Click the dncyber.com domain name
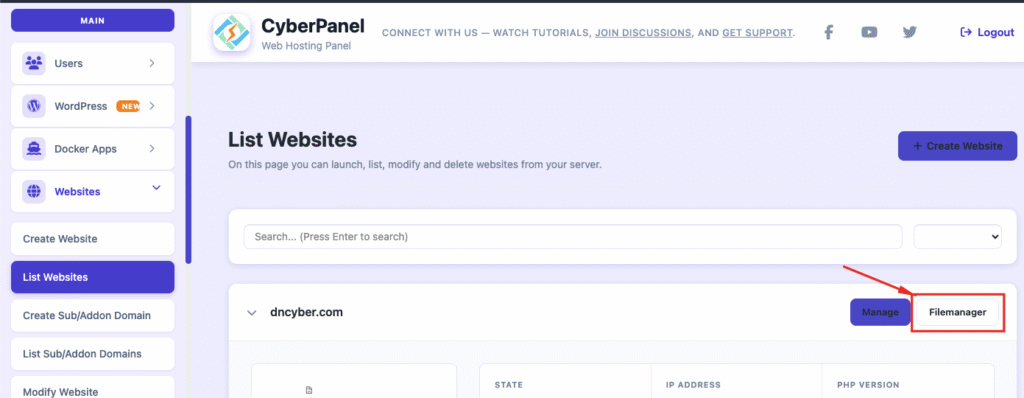1024x398 pixels. (306, 312)
